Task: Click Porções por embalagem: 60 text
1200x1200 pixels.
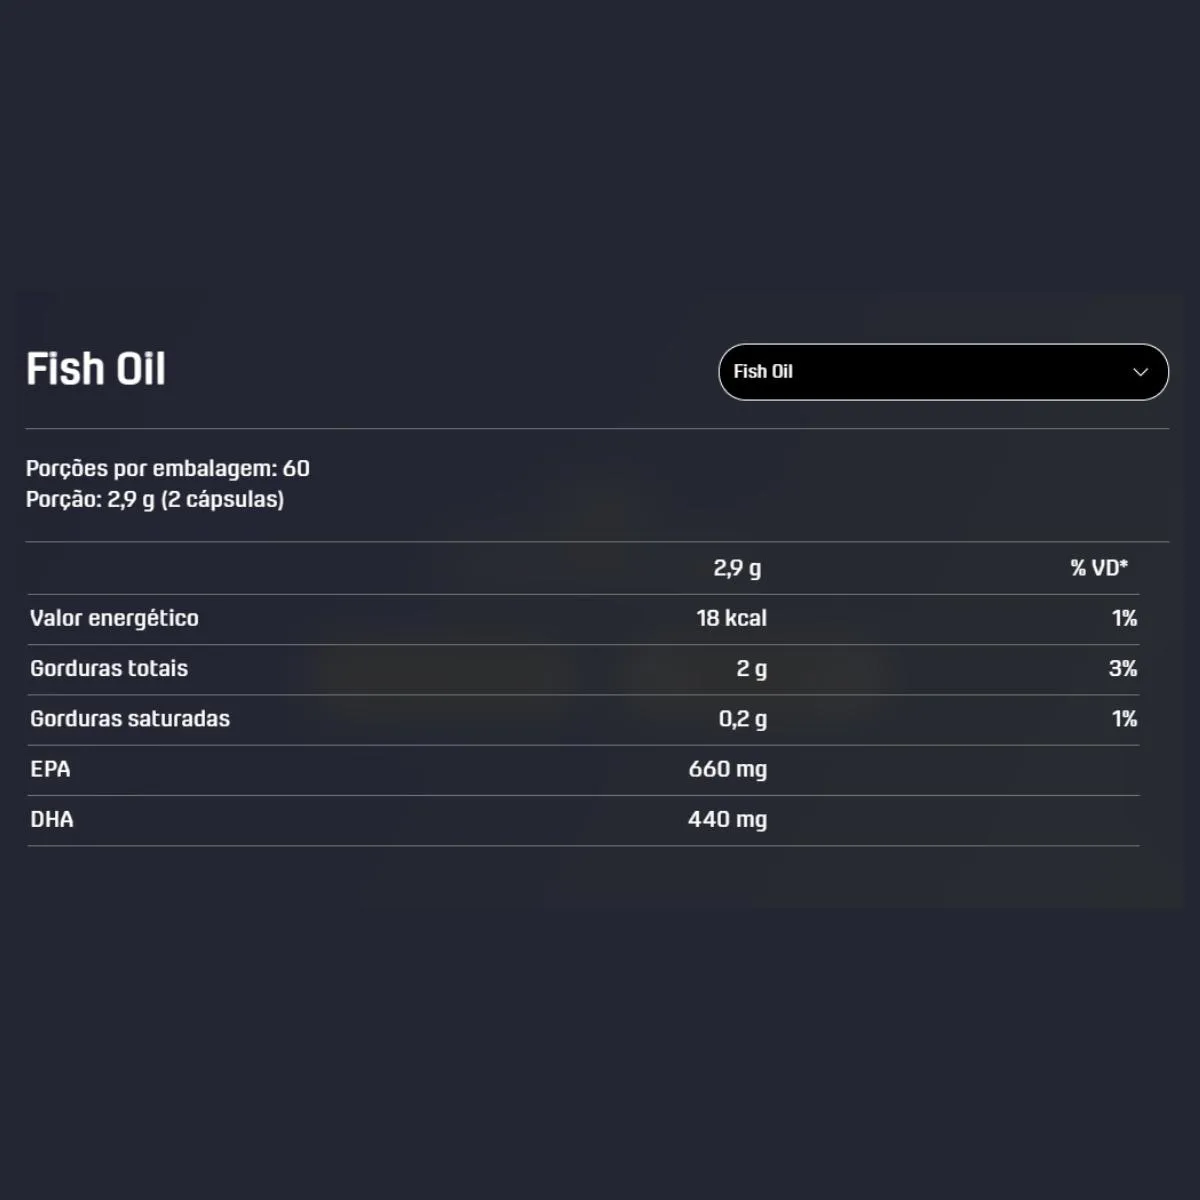Action: [x=168, y=468]
